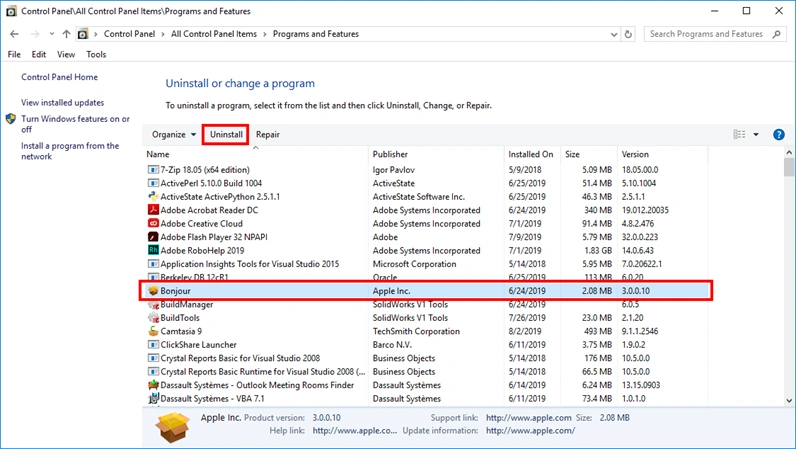Image resolution: width=796 pixels, height=449 pixels.
Task: Click the Back navigation arrow
Action: point(14,34)
